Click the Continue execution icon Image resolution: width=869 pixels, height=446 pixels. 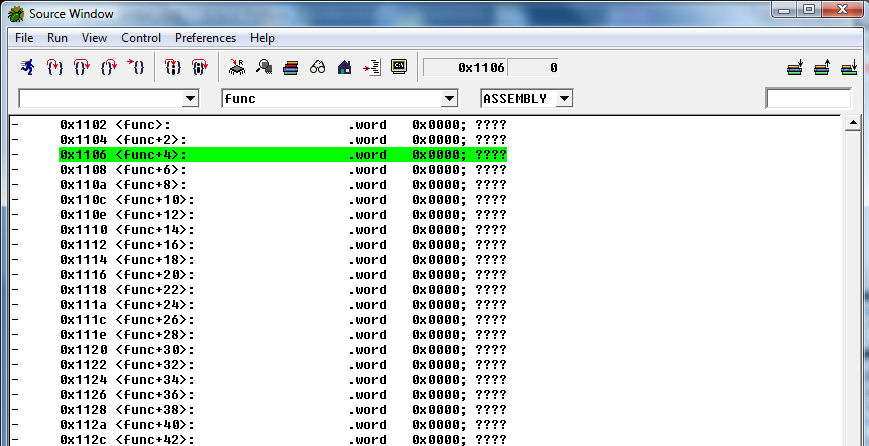coord(136,68)
